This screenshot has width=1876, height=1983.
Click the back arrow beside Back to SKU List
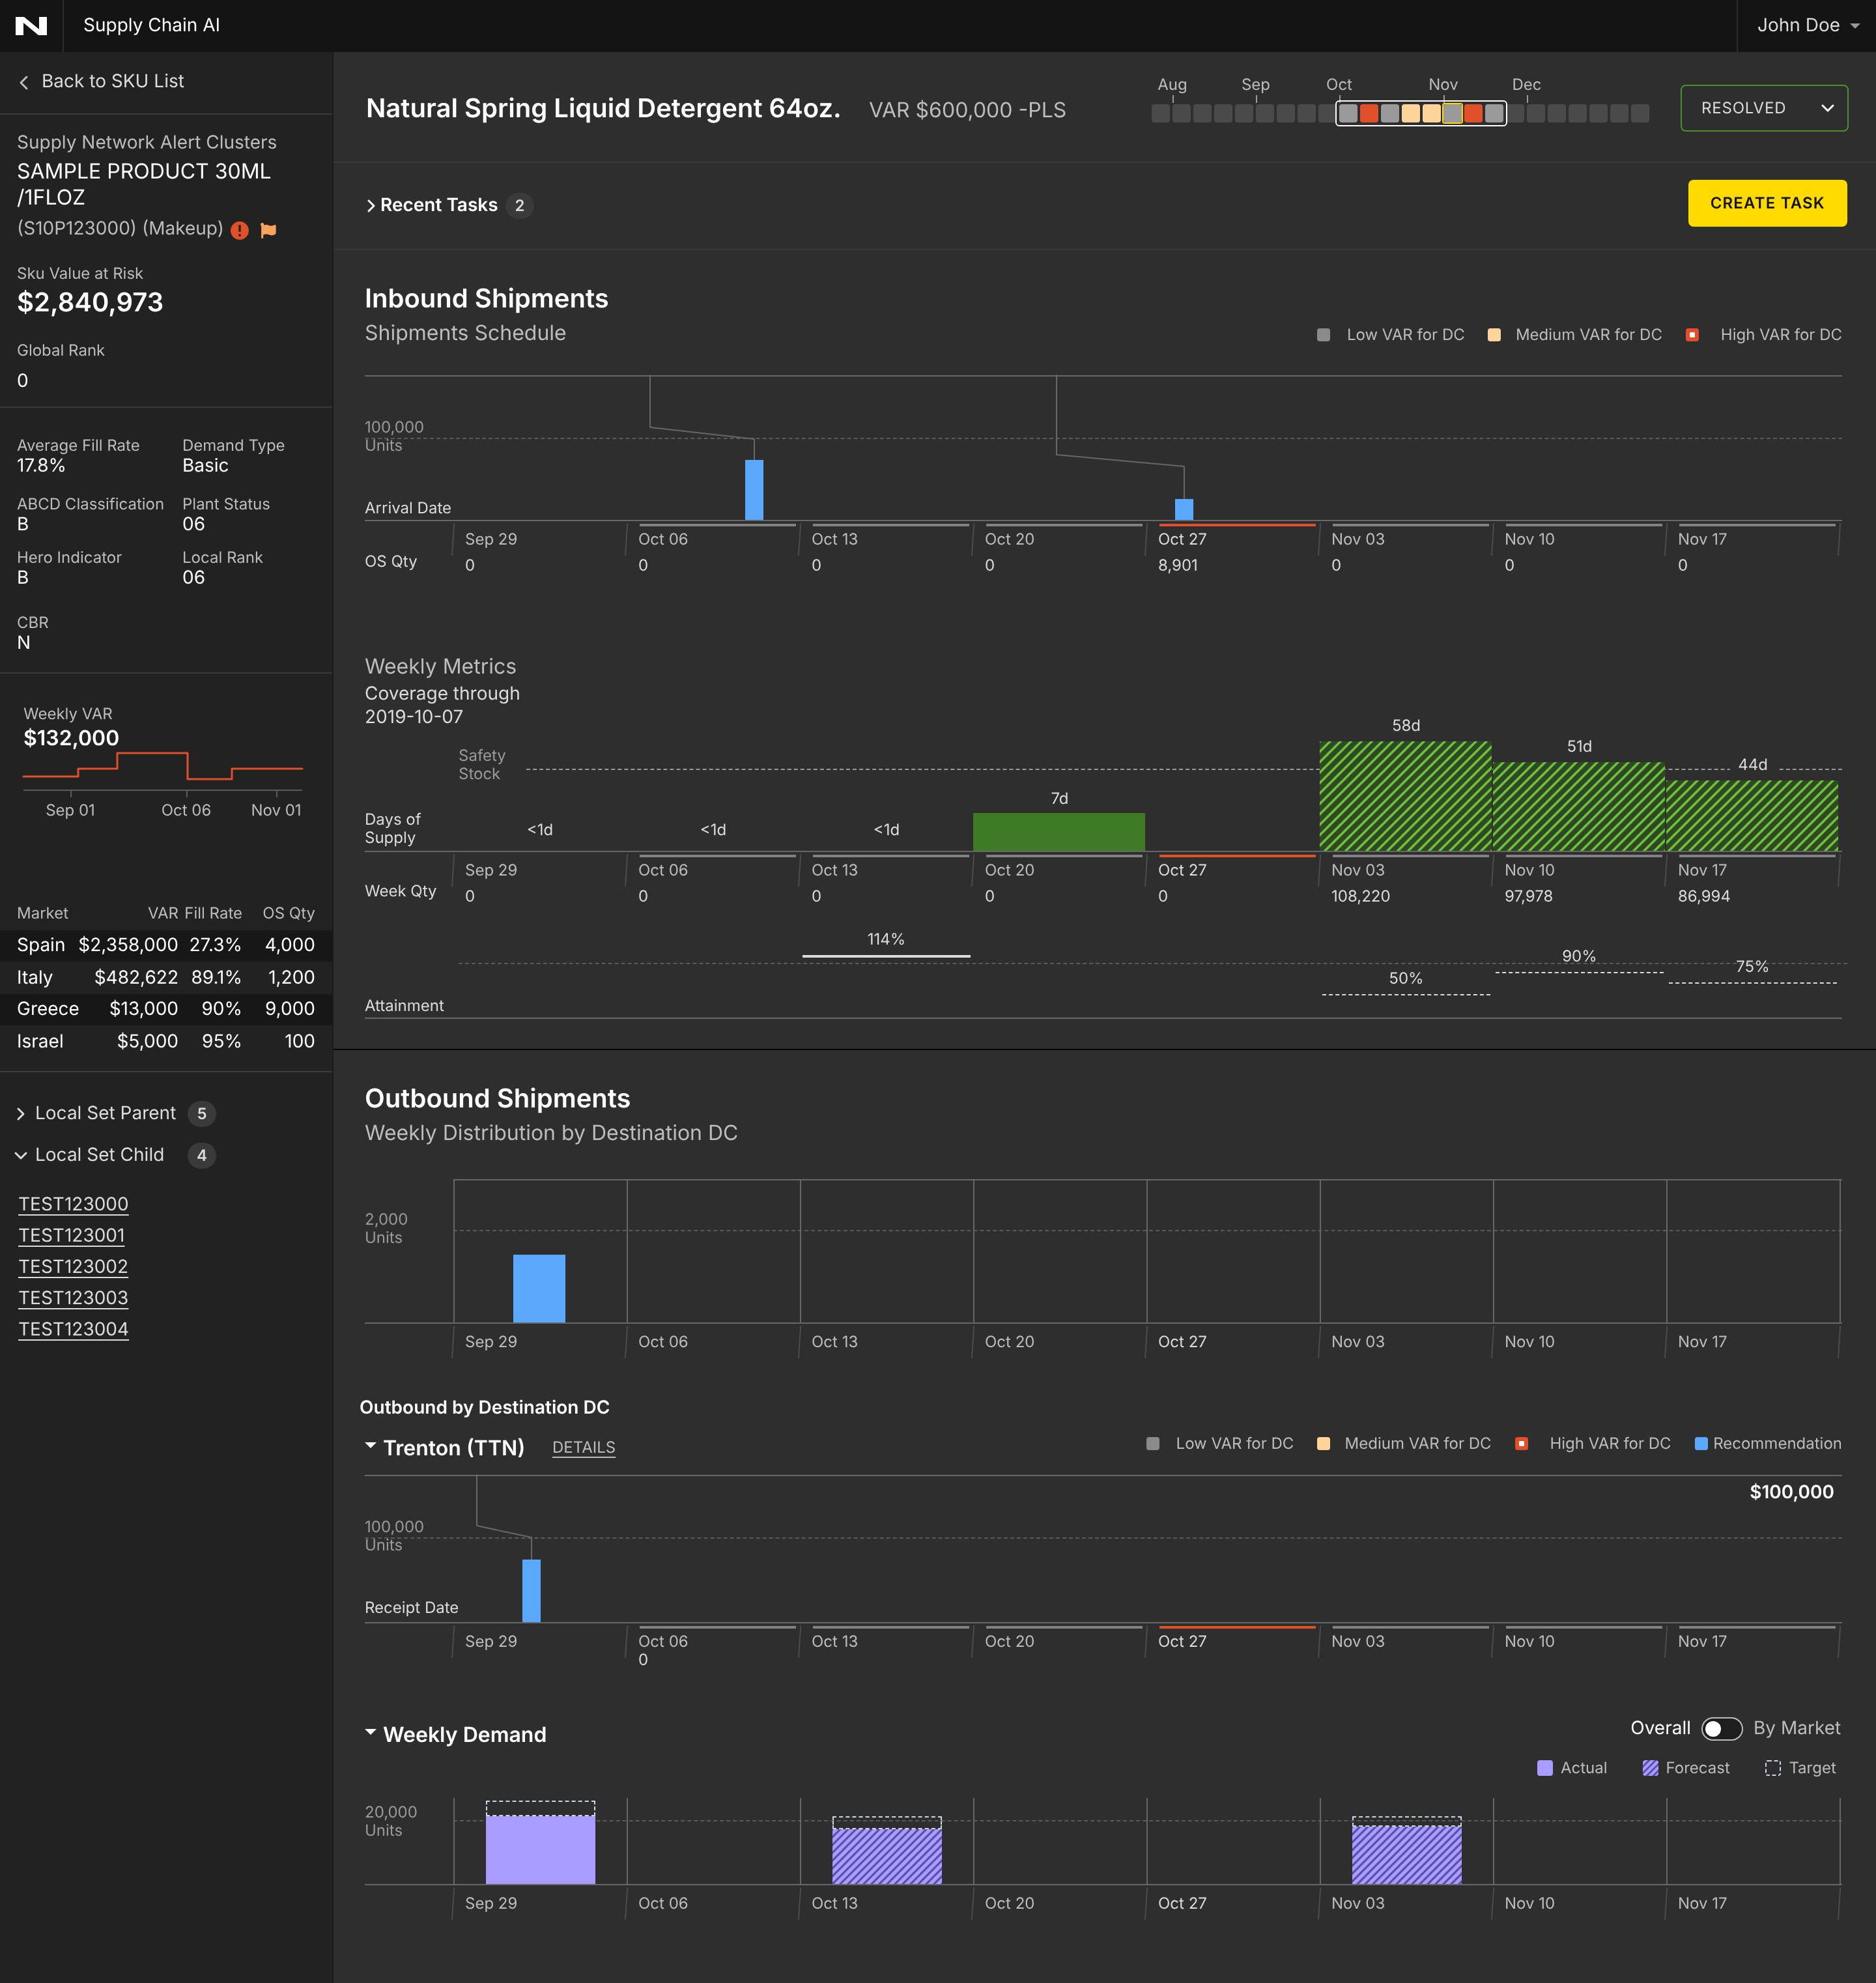[x=24, y=82]
